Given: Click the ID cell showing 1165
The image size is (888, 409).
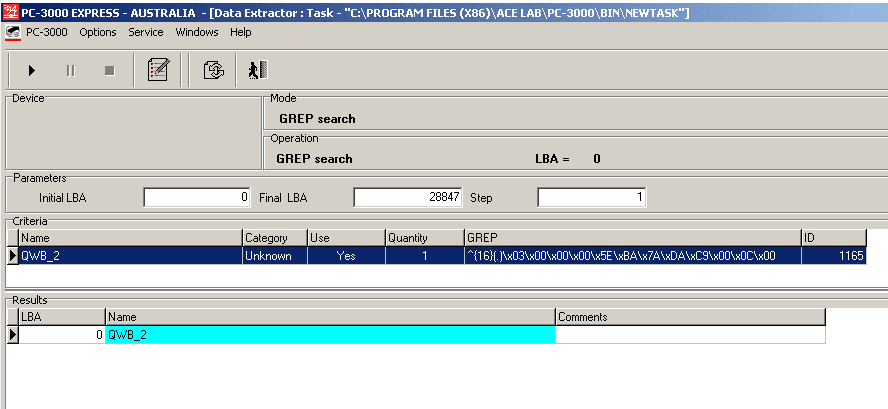Looking at the screenshot, I should point(834,255).
